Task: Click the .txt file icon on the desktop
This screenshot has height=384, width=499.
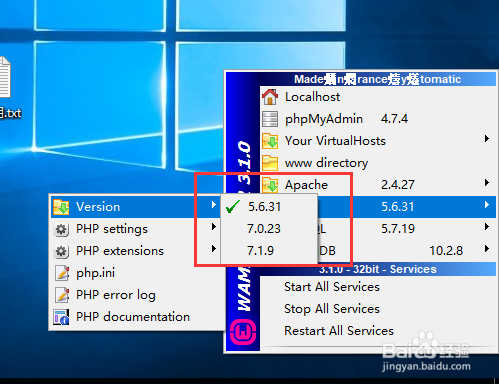Action: pos(5,77)
